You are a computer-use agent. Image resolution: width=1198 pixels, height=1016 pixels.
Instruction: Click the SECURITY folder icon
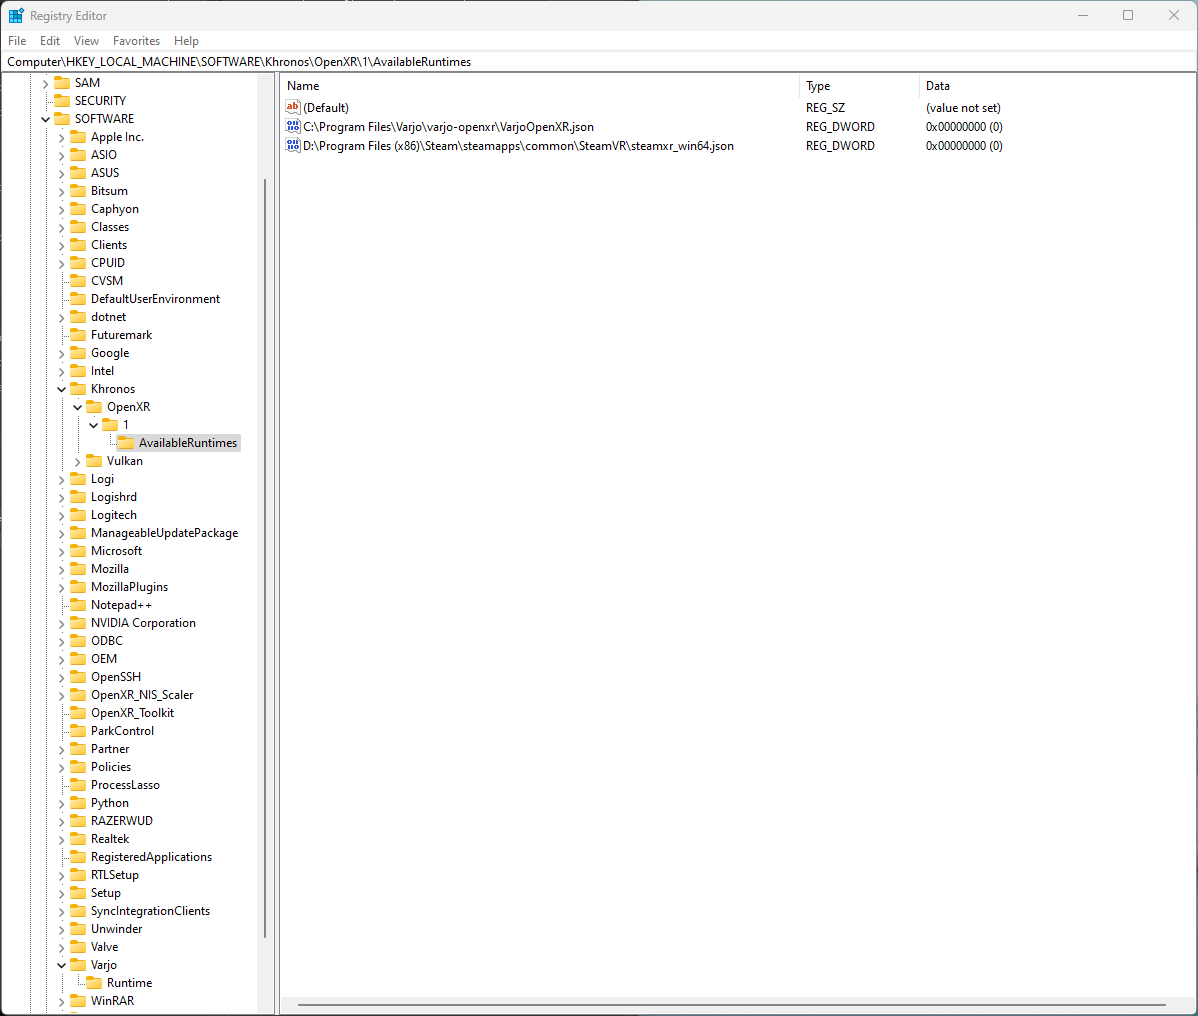pyautogui.click(x=62, y=101)
